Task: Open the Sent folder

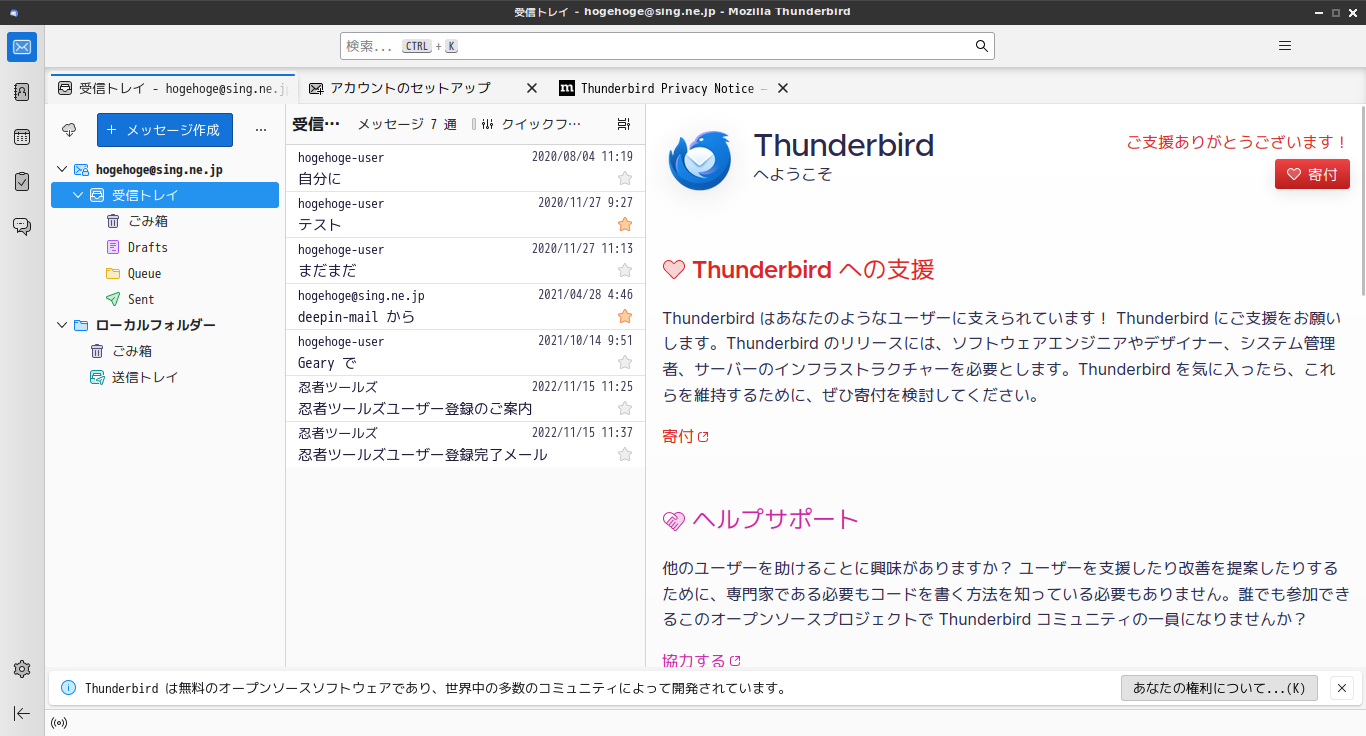Action: pyautogui.click(x=165, y=299)
